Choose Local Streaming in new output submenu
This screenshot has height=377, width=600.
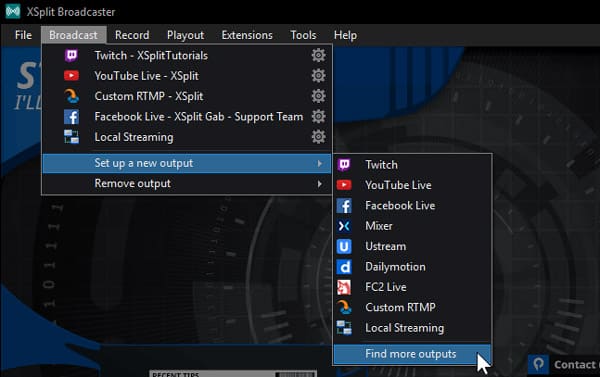point(412,328)
